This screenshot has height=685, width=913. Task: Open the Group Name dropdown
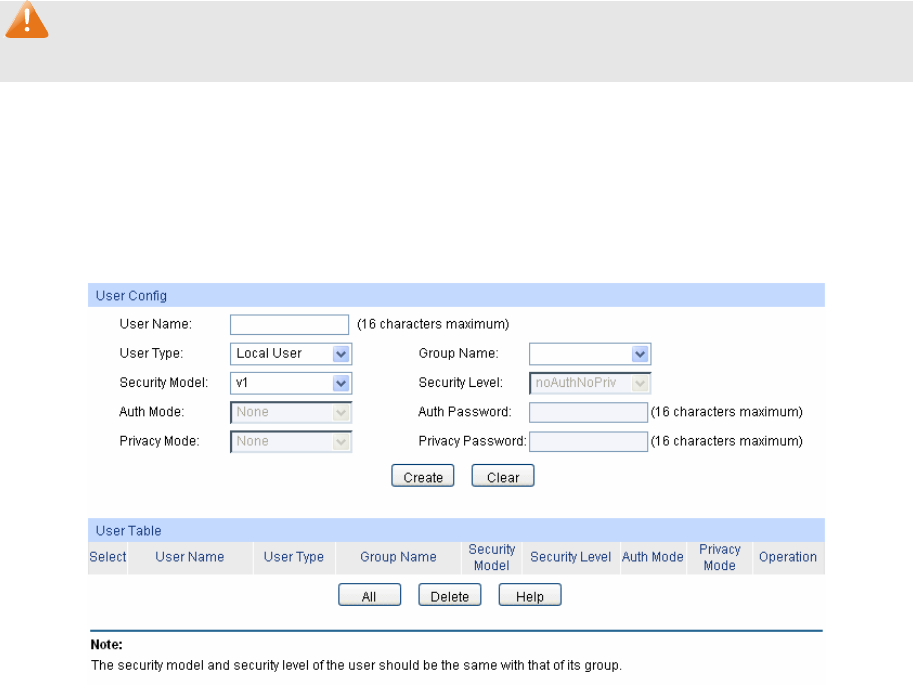click(590, 354)
